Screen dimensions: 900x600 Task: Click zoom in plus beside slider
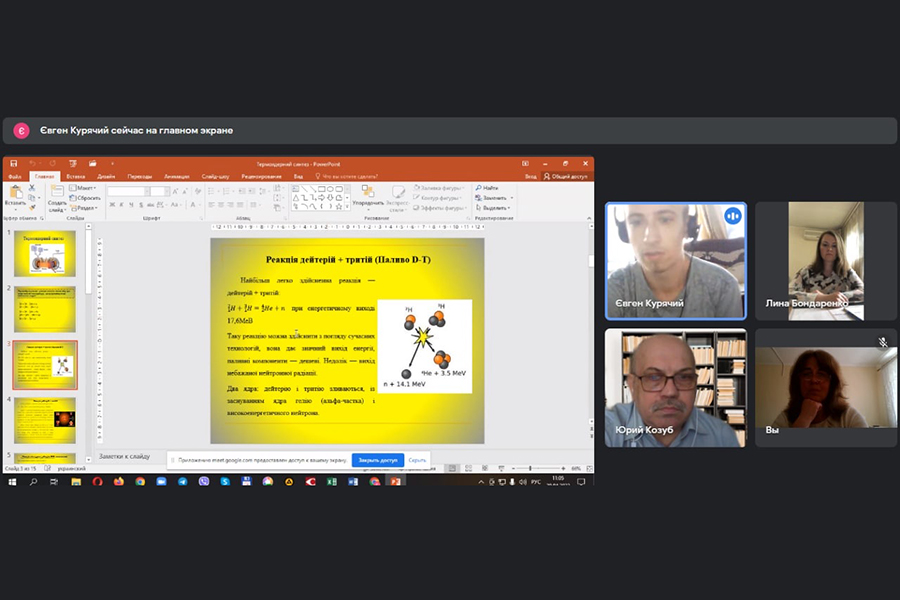click(x=564, y=469)
